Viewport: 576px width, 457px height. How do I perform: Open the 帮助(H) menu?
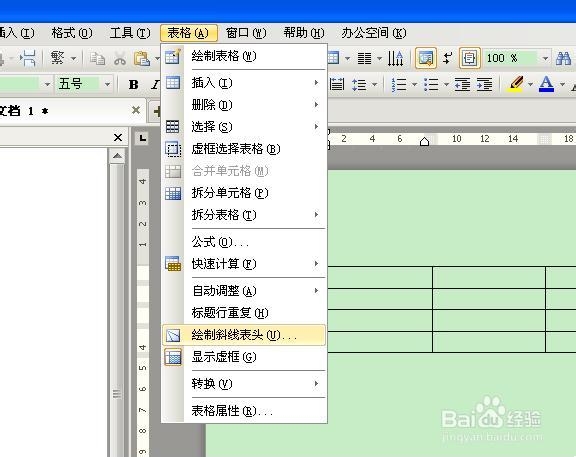click(304, 33)
